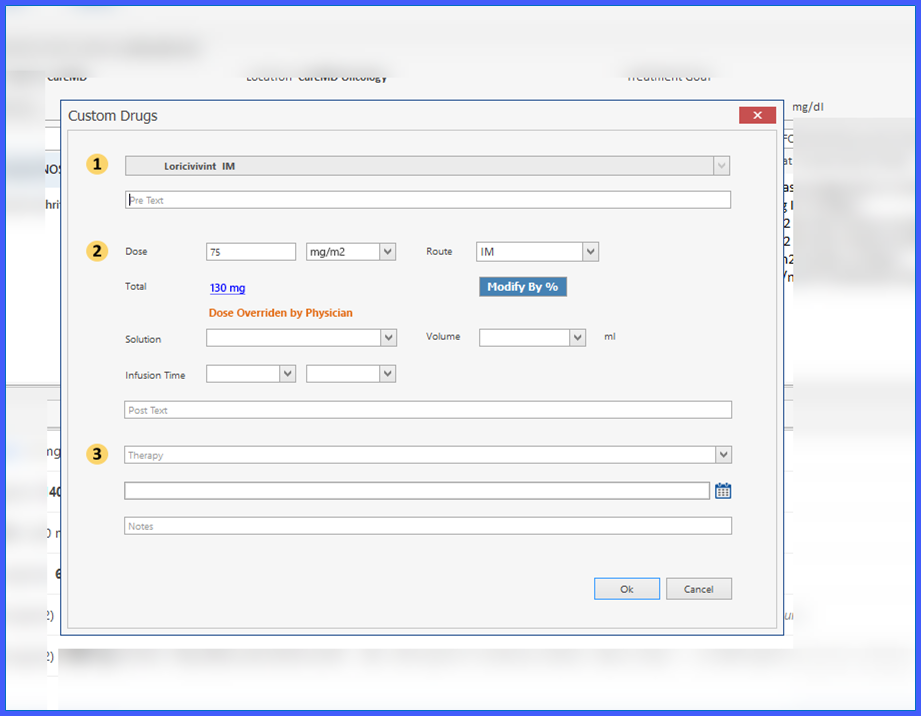Open the mg/m2 dose unit dropdown
The width and height of the screenshot is (921, 716).
click(387, 251)
